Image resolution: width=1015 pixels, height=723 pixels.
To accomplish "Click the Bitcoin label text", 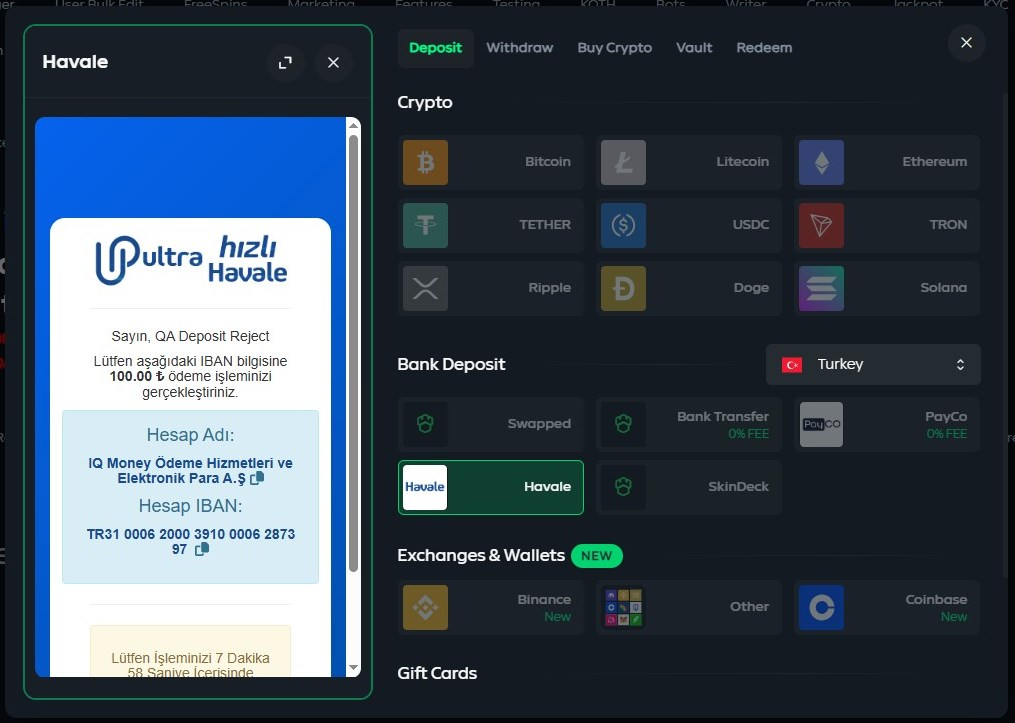I will pos(548,162).
